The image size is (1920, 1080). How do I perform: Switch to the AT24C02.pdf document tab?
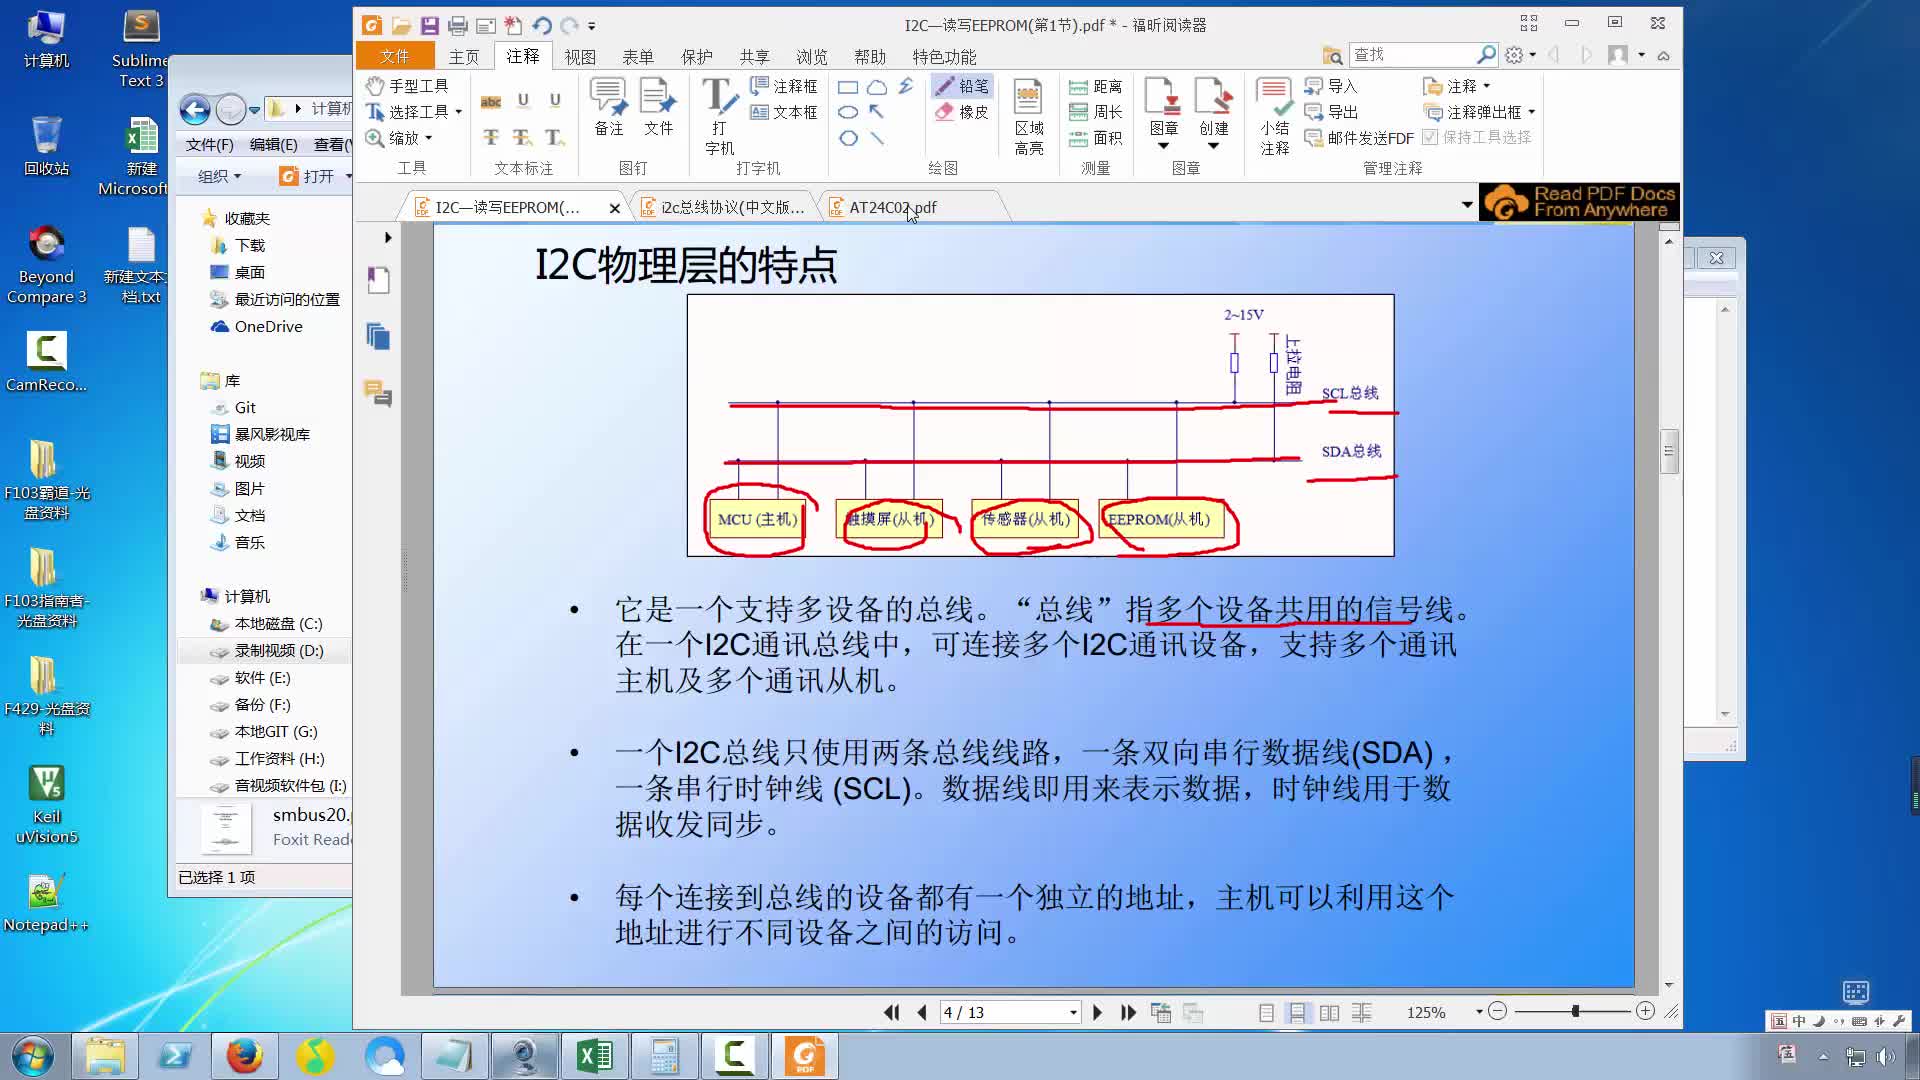point(893,207)
